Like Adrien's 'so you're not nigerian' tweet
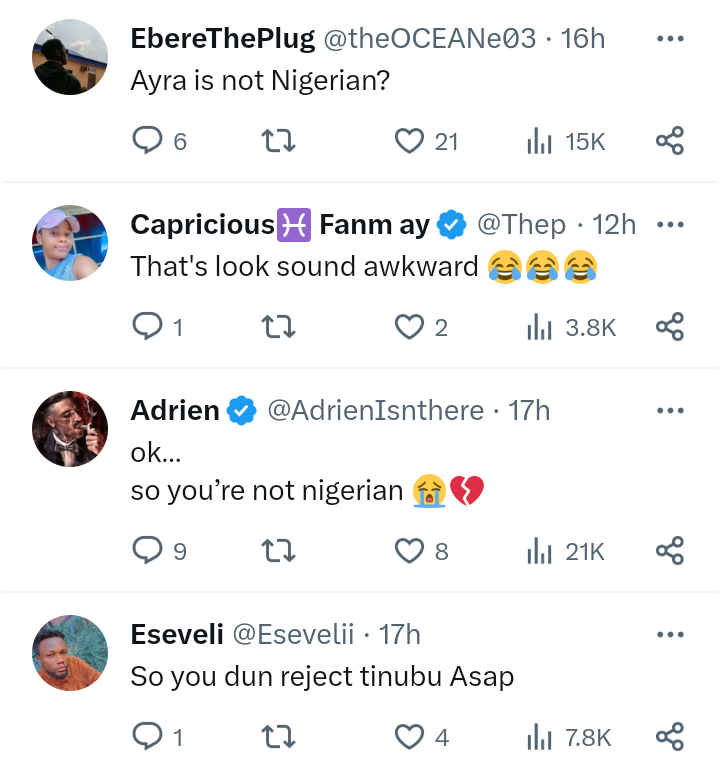This screenshot has height=764, width=720. tap(409, 550)
